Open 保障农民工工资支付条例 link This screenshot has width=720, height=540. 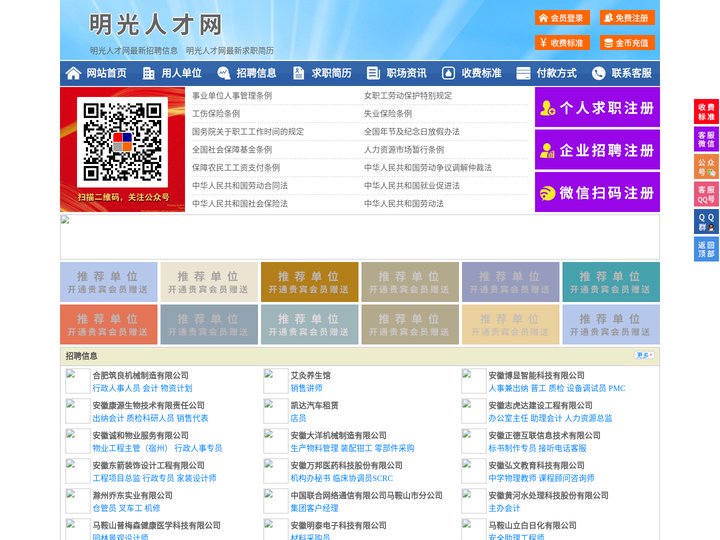click(236, 168)
